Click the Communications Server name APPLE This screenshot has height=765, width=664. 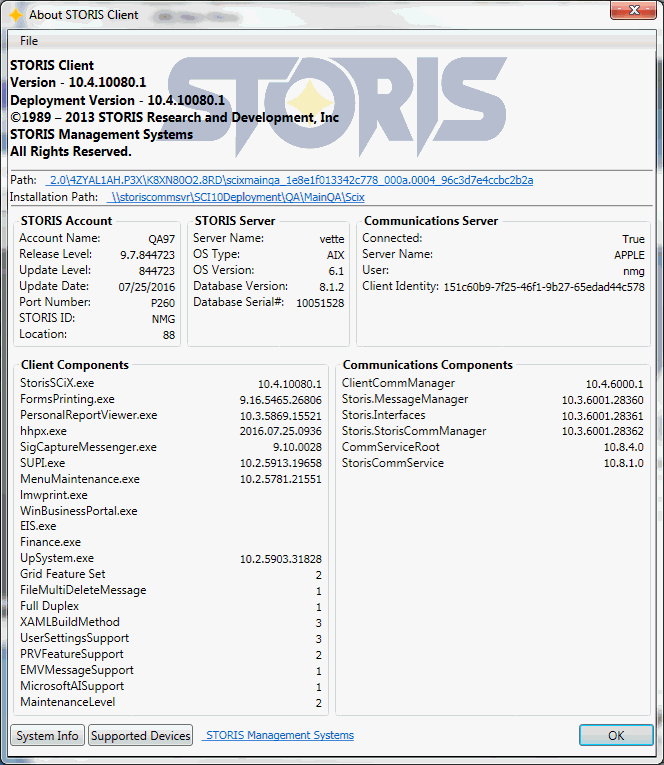629,255
